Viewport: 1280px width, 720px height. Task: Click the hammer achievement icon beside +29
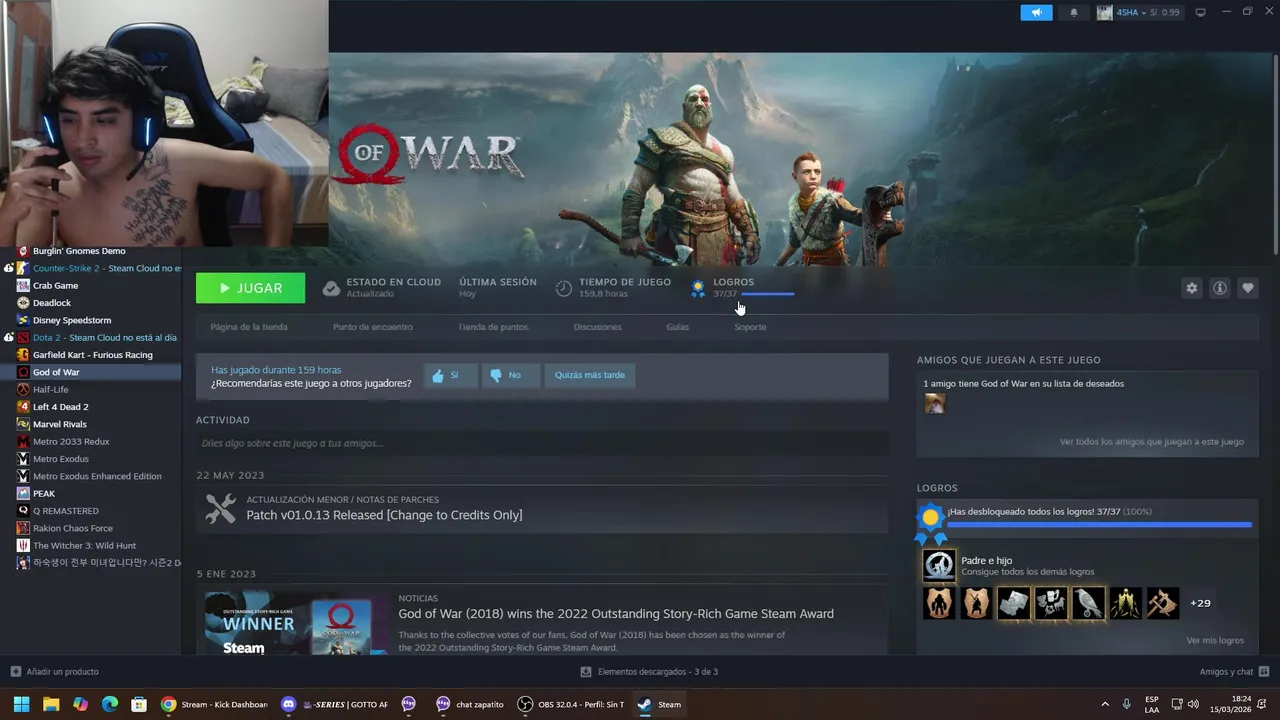coord(1162,603)
